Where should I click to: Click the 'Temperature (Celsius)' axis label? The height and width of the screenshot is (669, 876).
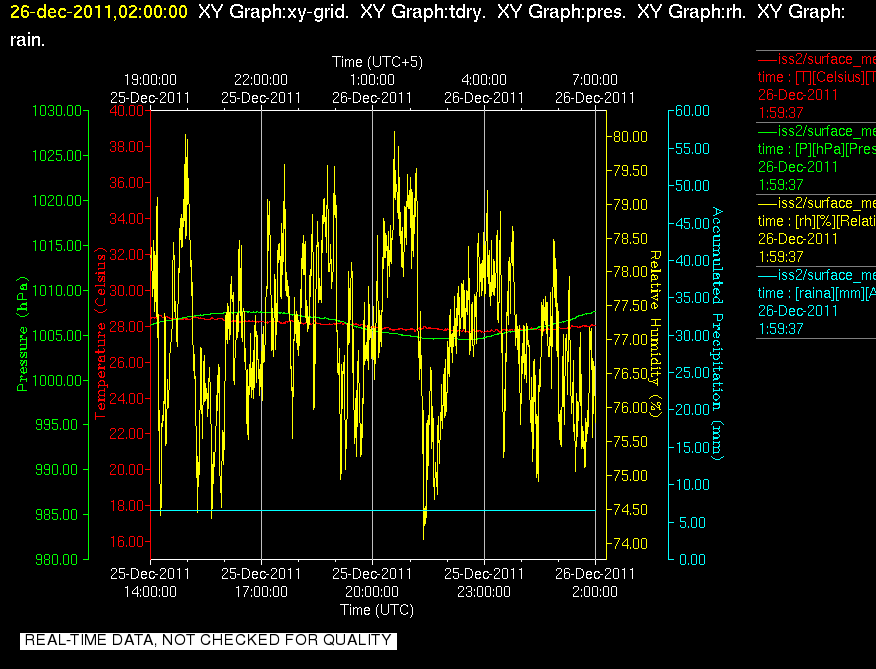point(100,334)
